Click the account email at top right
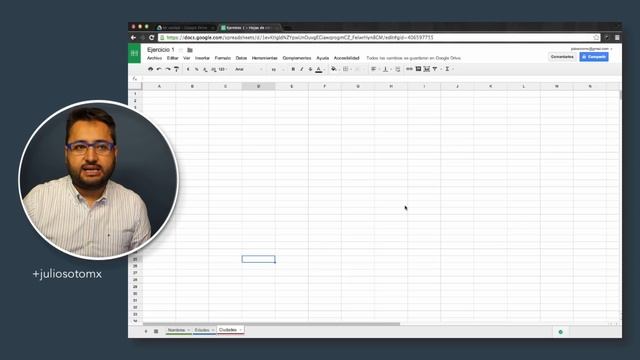 [x=591, y=49]
